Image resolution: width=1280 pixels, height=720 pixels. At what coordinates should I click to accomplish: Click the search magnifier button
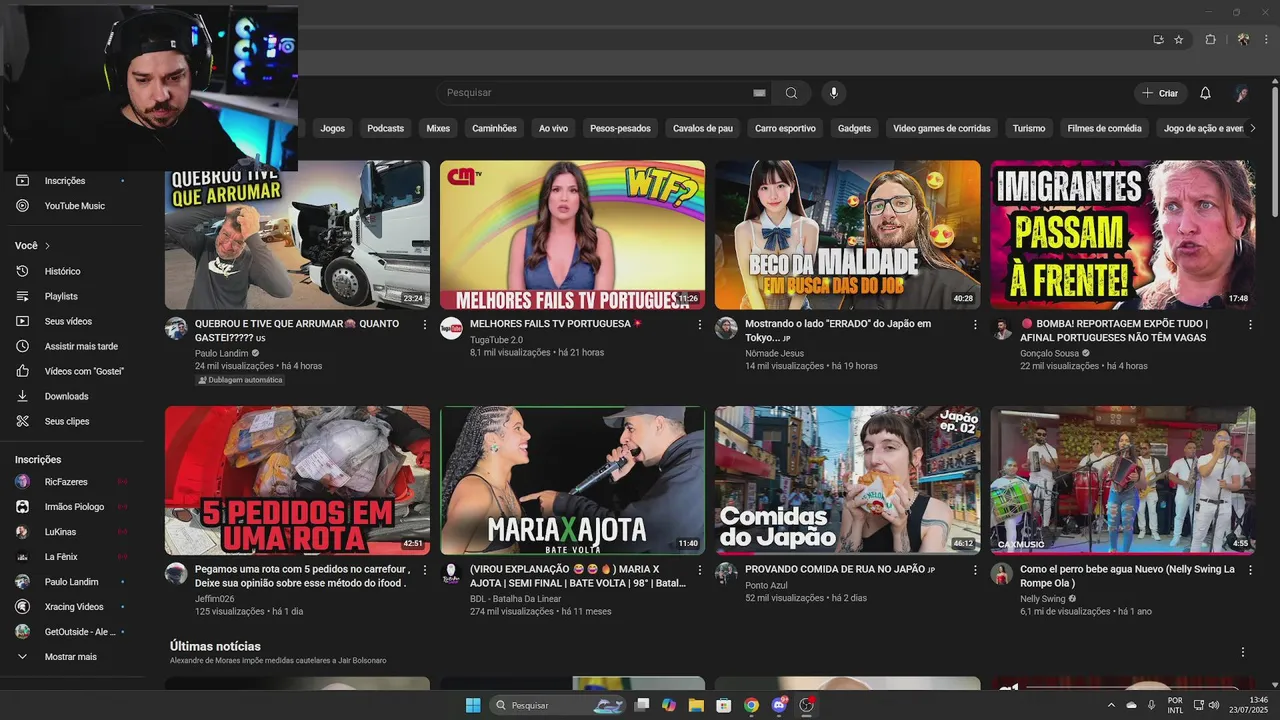(x=792, y=93)
